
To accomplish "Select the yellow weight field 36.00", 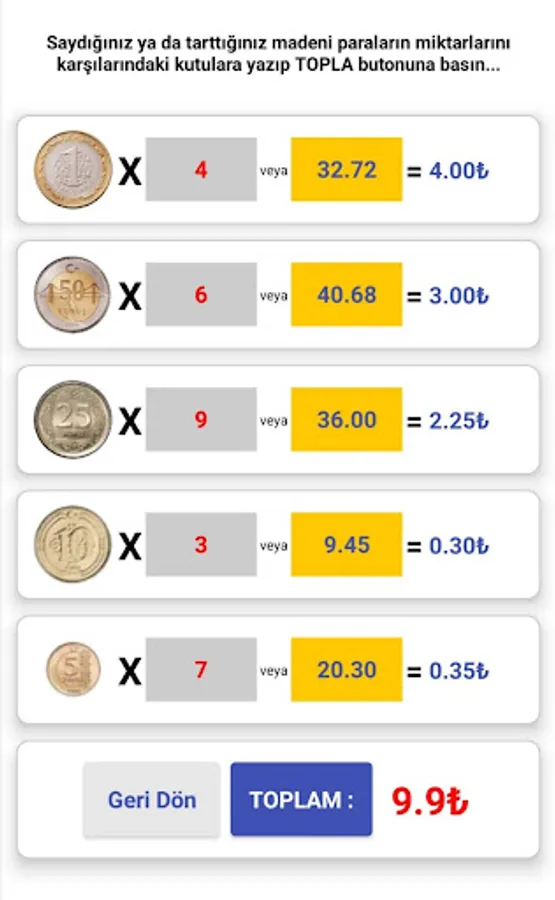I will point(347,420).
